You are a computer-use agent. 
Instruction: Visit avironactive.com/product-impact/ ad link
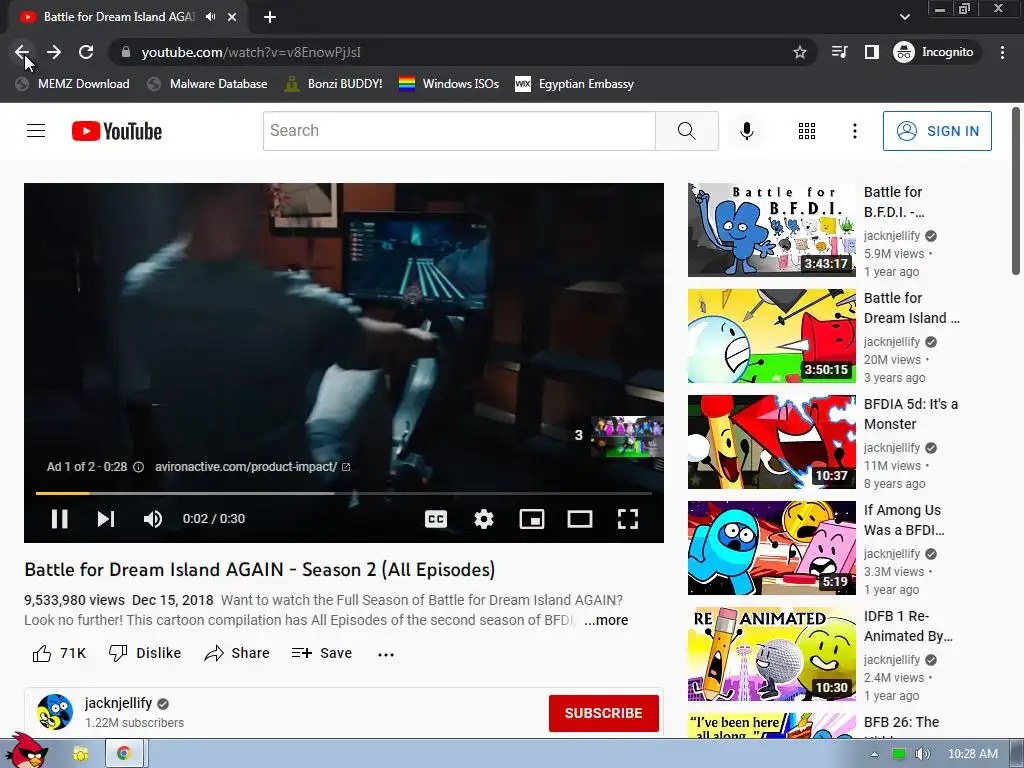(x=252, y=467)
